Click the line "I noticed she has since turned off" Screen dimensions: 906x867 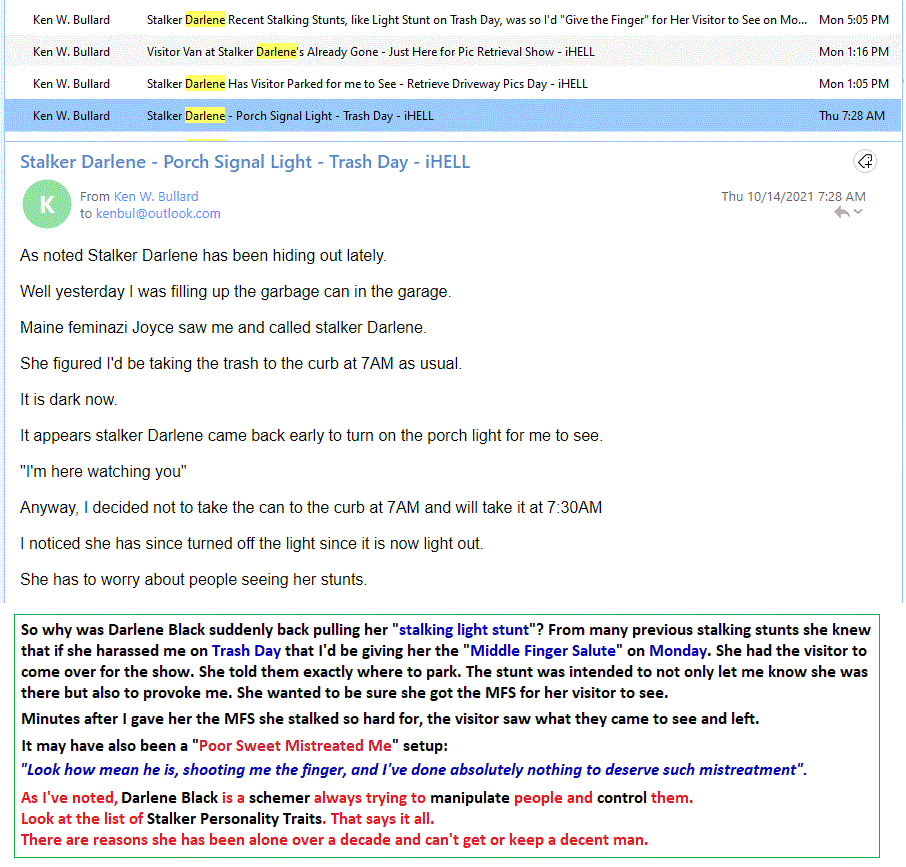(252, 544)
